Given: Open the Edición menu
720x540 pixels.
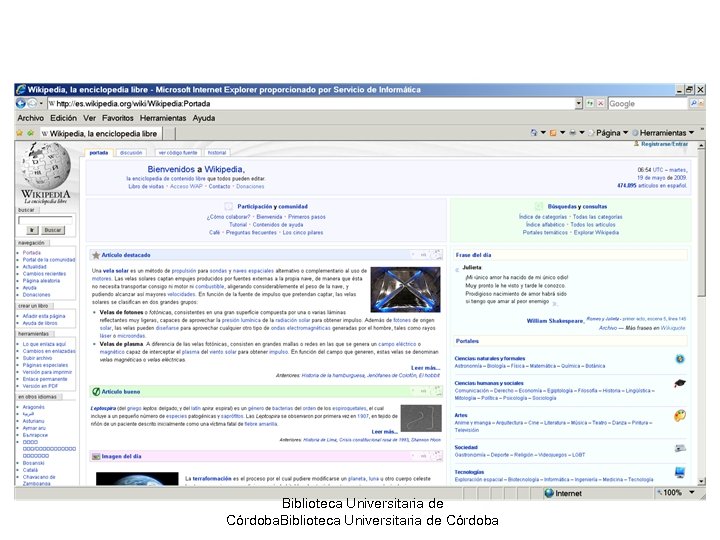Looking at the screenshot, I should (63, 118).
